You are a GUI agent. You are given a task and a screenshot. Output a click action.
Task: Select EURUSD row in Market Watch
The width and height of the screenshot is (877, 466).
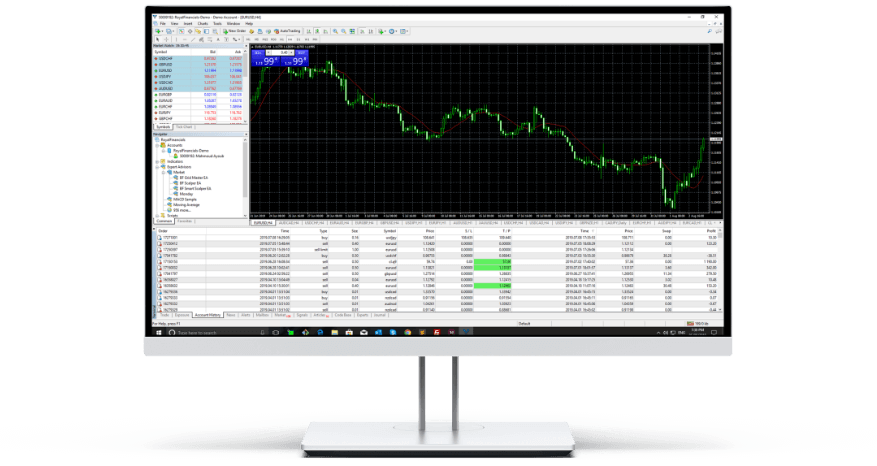pos(166,70)
